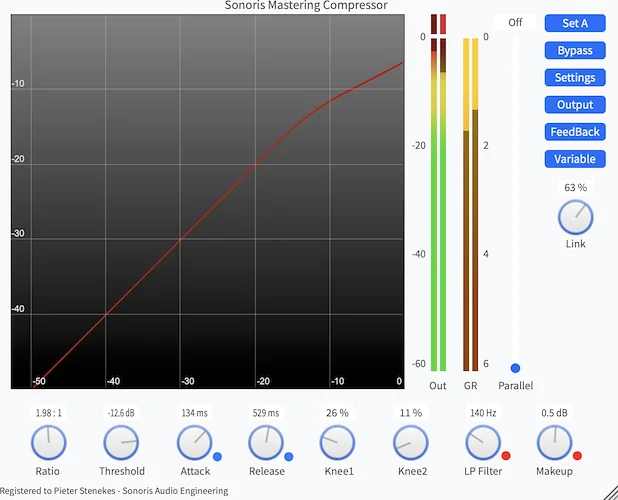Toggle the blue dot next to Attack
618x500 pixels.
click(x=217, y=457)
